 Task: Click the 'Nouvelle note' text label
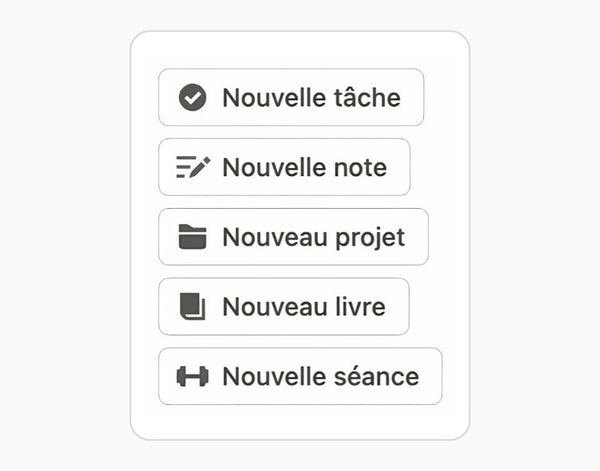point(305,168)
